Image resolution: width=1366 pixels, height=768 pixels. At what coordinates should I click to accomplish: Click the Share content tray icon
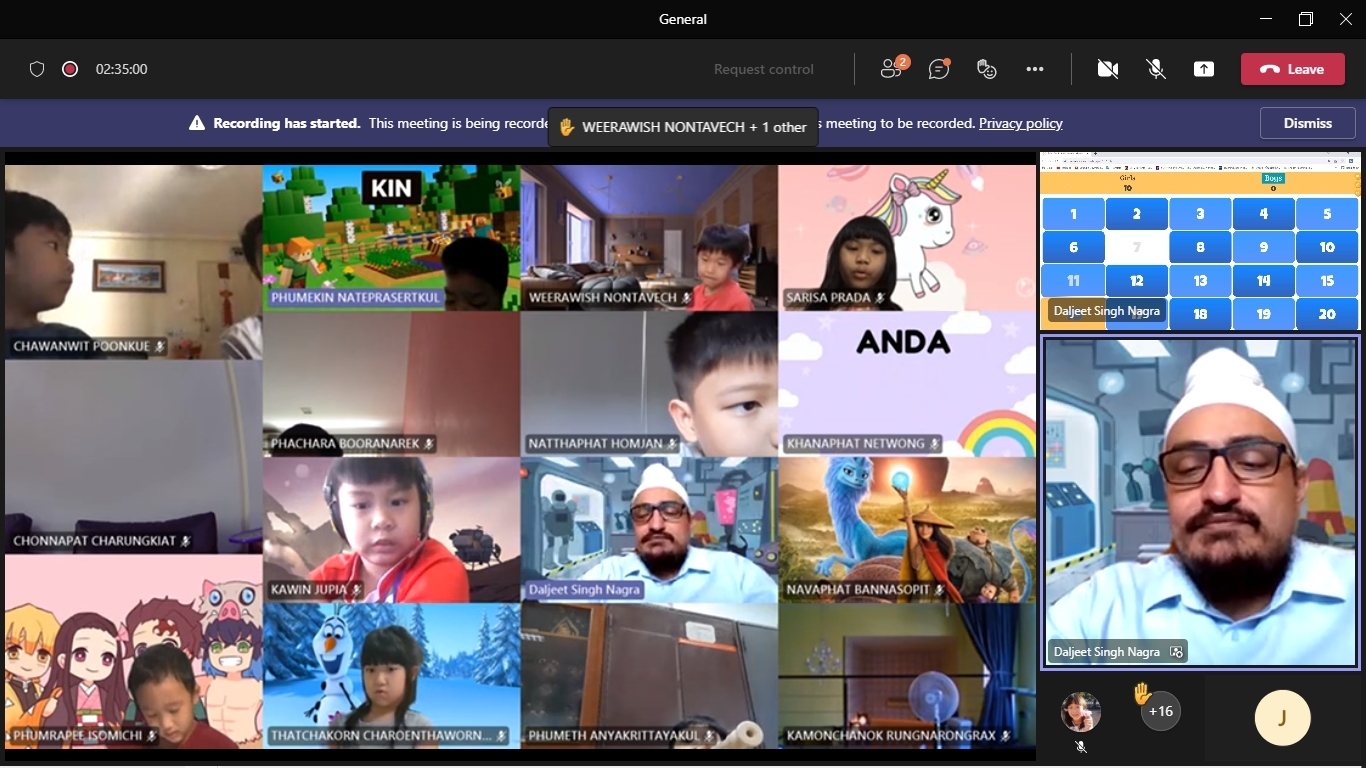pos(1204,69)
